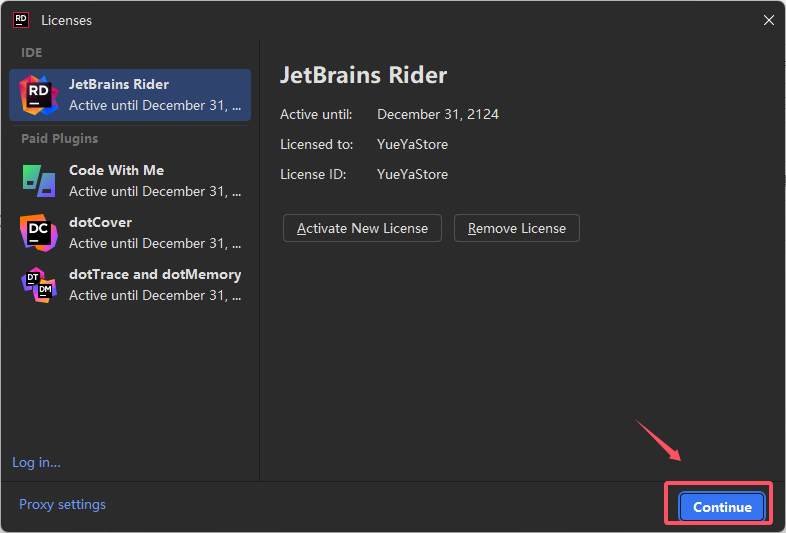
Task: Click Active until text under dotTrace and dotMemory
Action: [x=155, y=296]
